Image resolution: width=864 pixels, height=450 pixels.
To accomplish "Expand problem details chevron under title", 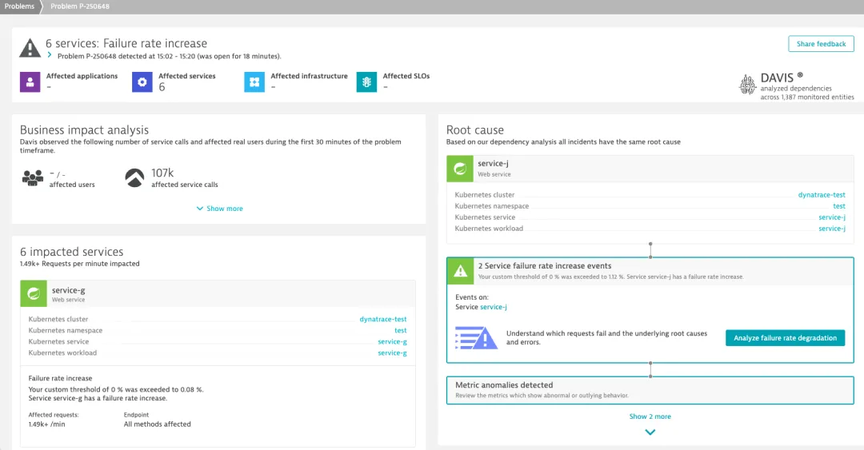I will (x=50, y=55).
